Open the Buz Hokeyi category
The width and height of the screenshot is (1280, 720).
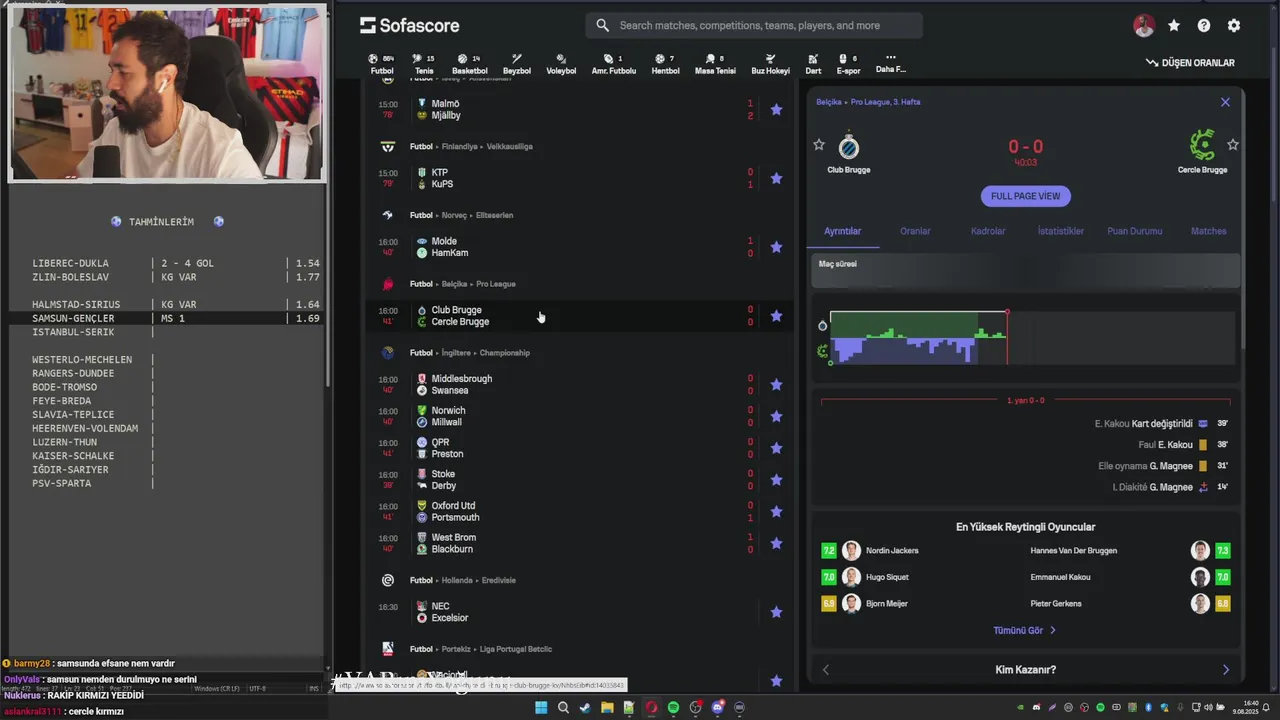pos(770,64)
